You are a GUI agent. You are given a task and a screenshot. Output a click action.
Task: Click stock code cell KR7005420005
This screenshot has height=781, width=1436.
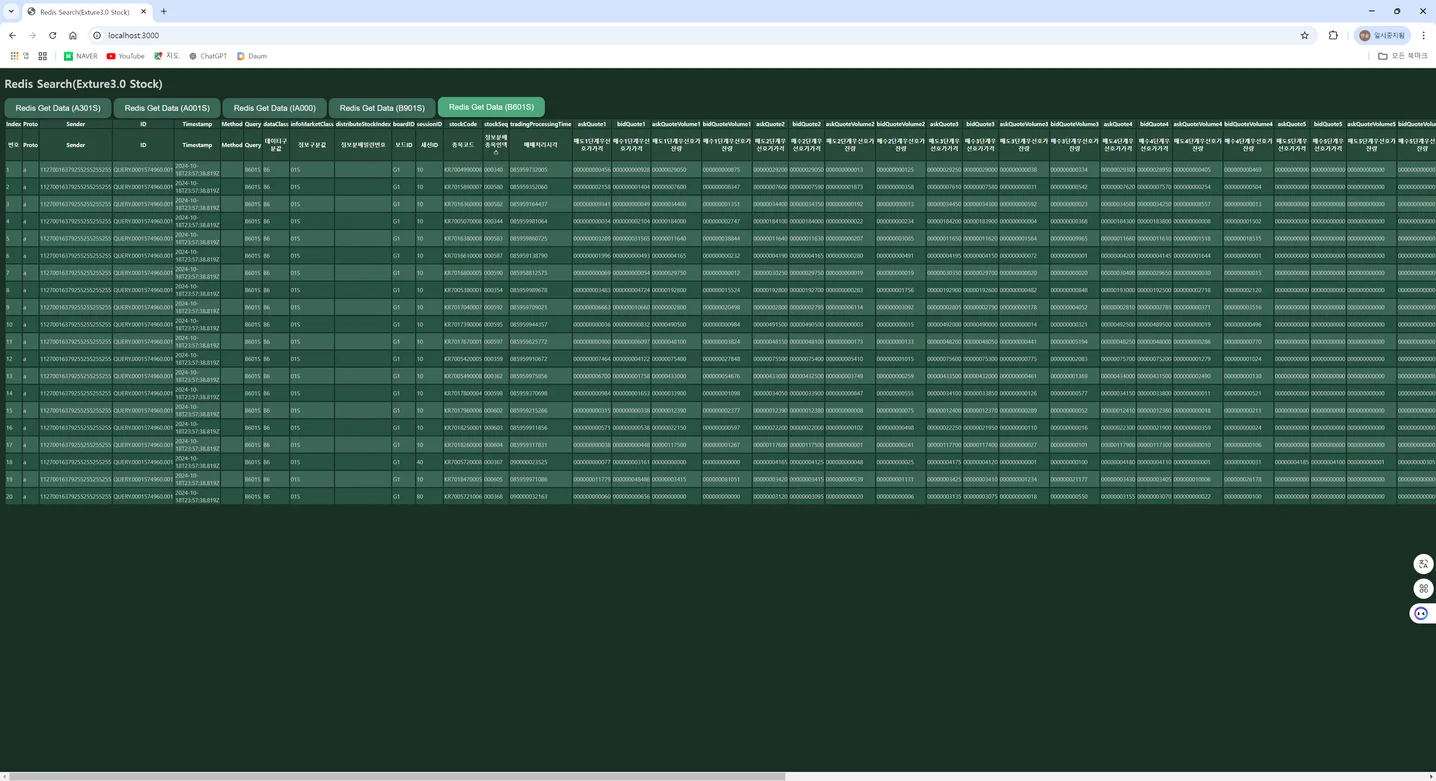pos(463,359)
